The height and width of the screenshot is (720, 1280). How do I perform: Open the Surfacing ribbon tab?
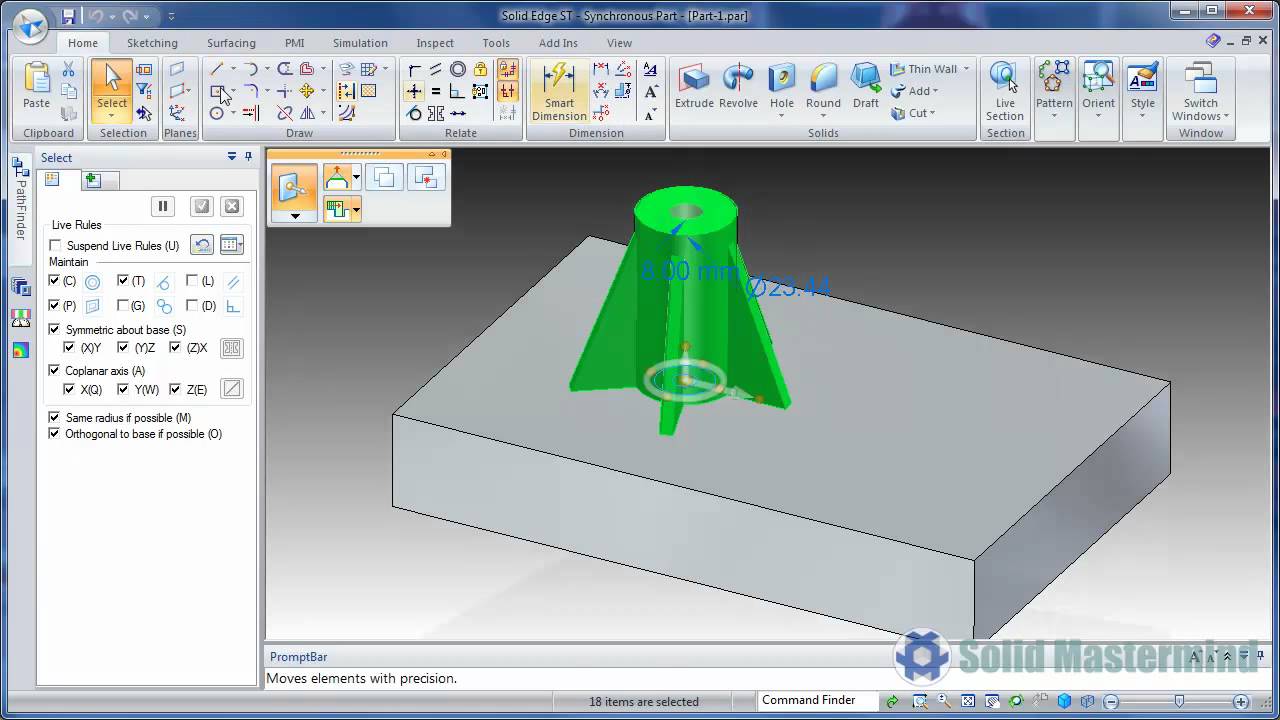coord(231,43)
